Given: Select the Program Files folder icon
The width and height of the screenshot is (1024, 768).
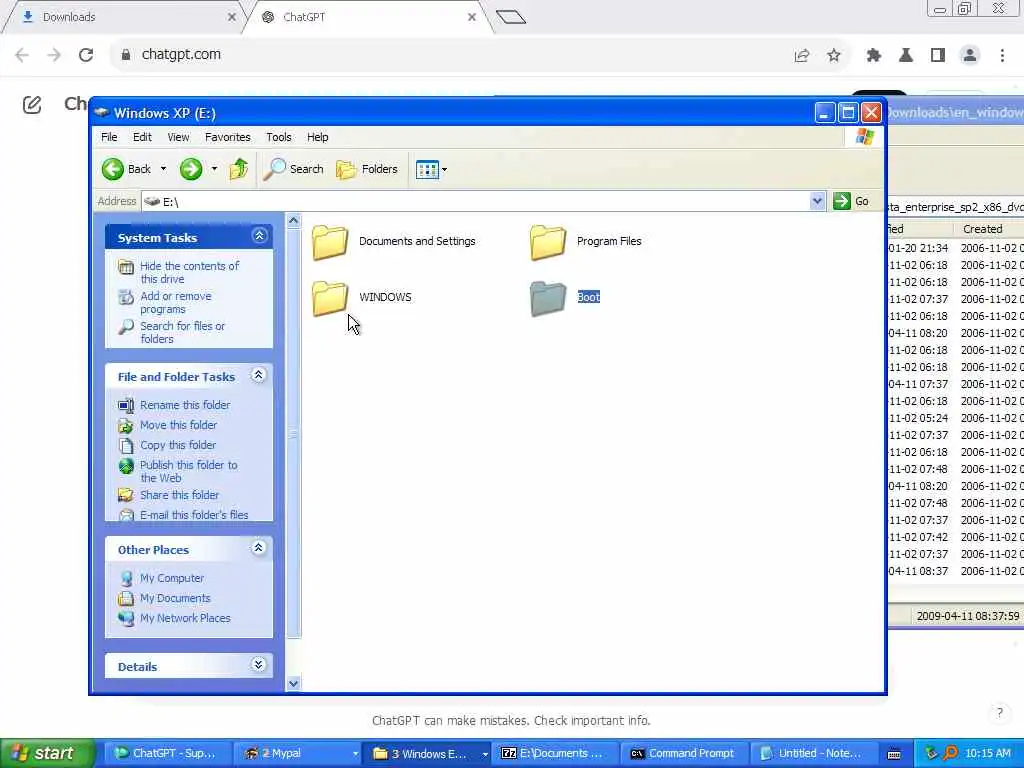Looking at the screenshot, I should 548,242.
